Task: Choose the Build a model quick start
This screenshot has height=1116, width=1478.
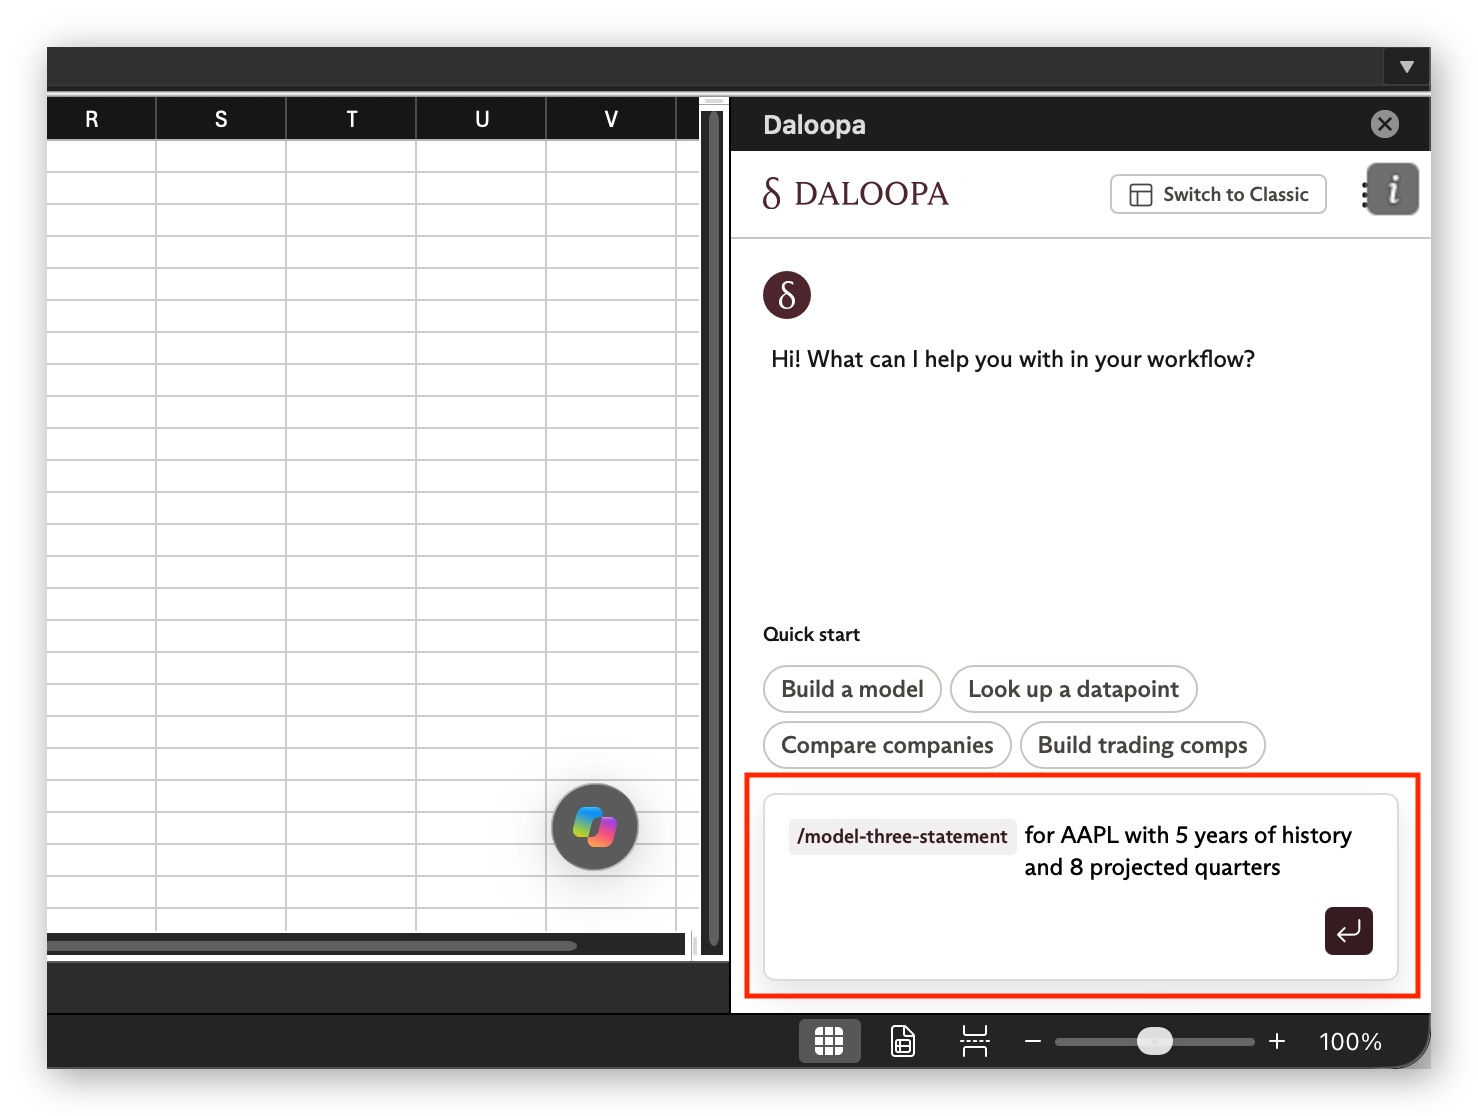Action: pyautogui.click(x=852, y=689)
